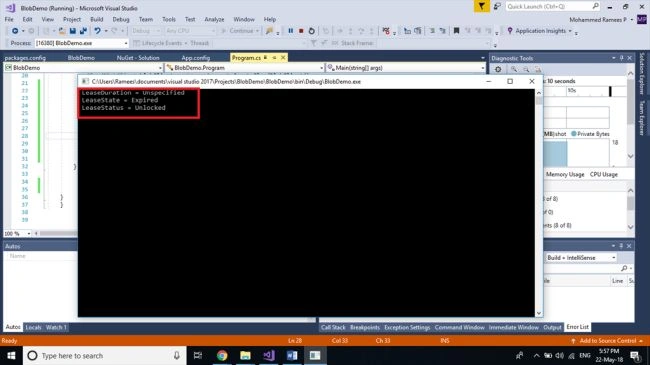650x365 pixels.
Task: Click the Windows Start button
Action: 11,355
